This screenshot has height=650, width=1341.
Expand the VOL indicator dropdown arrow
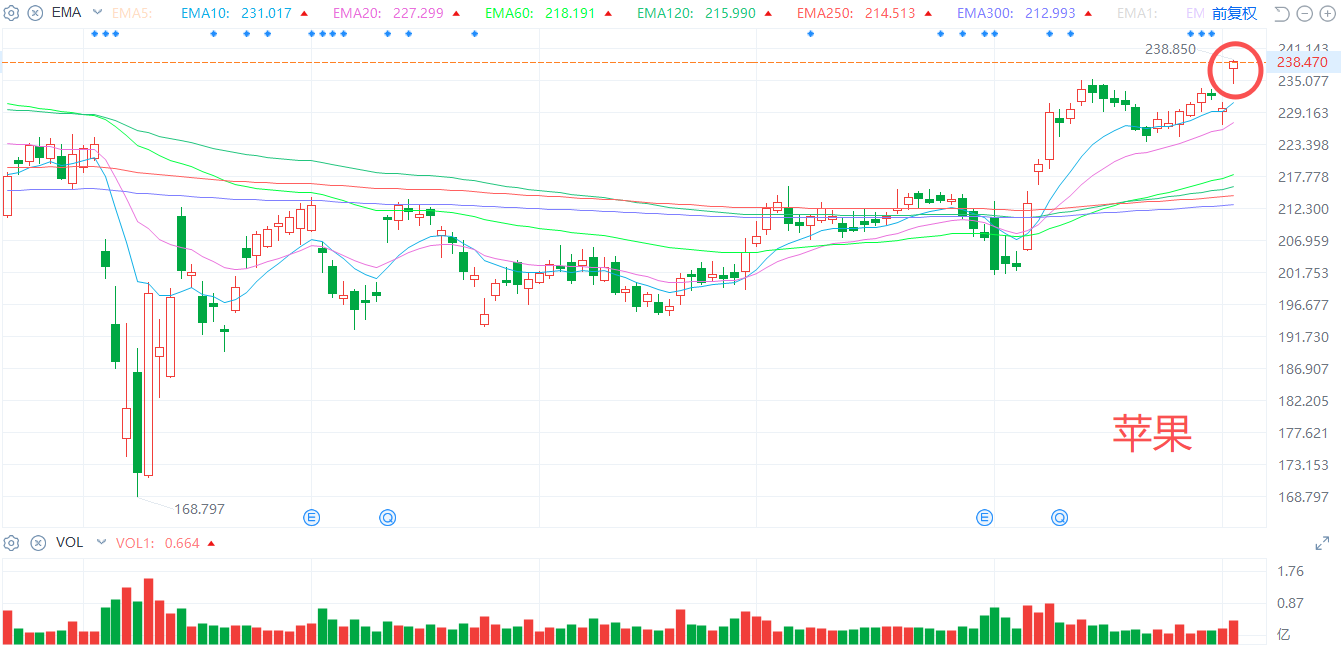tap(101, 543)
